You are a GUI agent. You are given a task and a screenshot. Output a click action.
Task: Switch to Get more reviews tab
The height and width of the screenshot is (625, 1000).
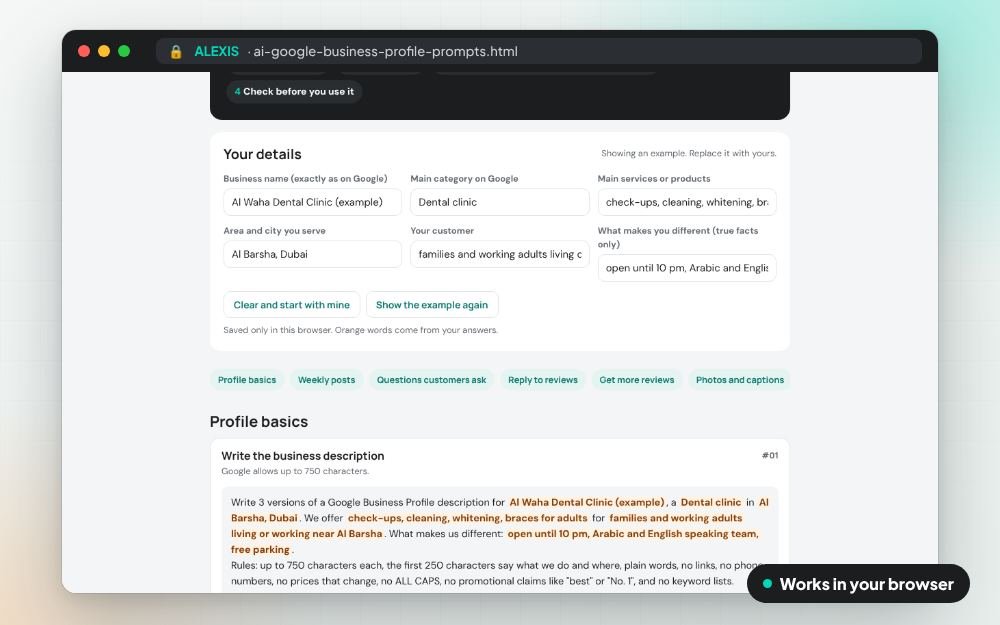tap(636, 379)
